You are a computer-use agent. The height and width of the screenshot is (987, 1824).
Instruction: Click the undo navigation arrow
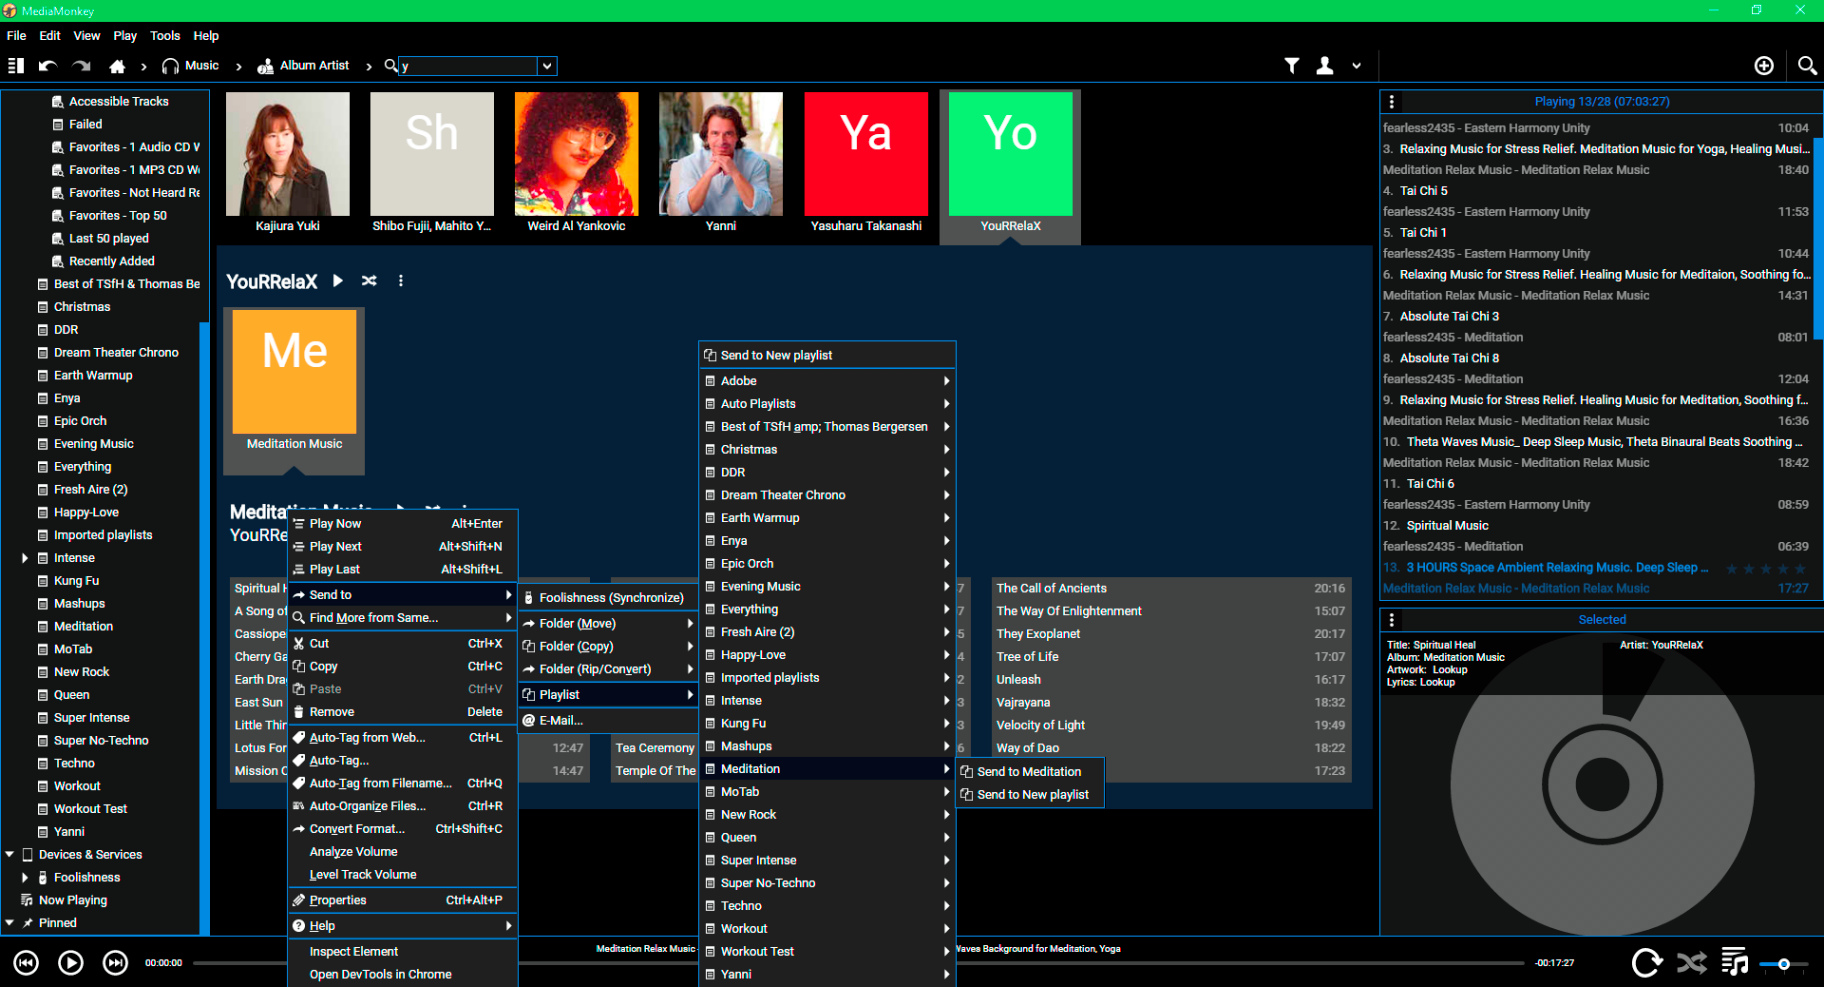pyautogui.click(x=48, y=66)
